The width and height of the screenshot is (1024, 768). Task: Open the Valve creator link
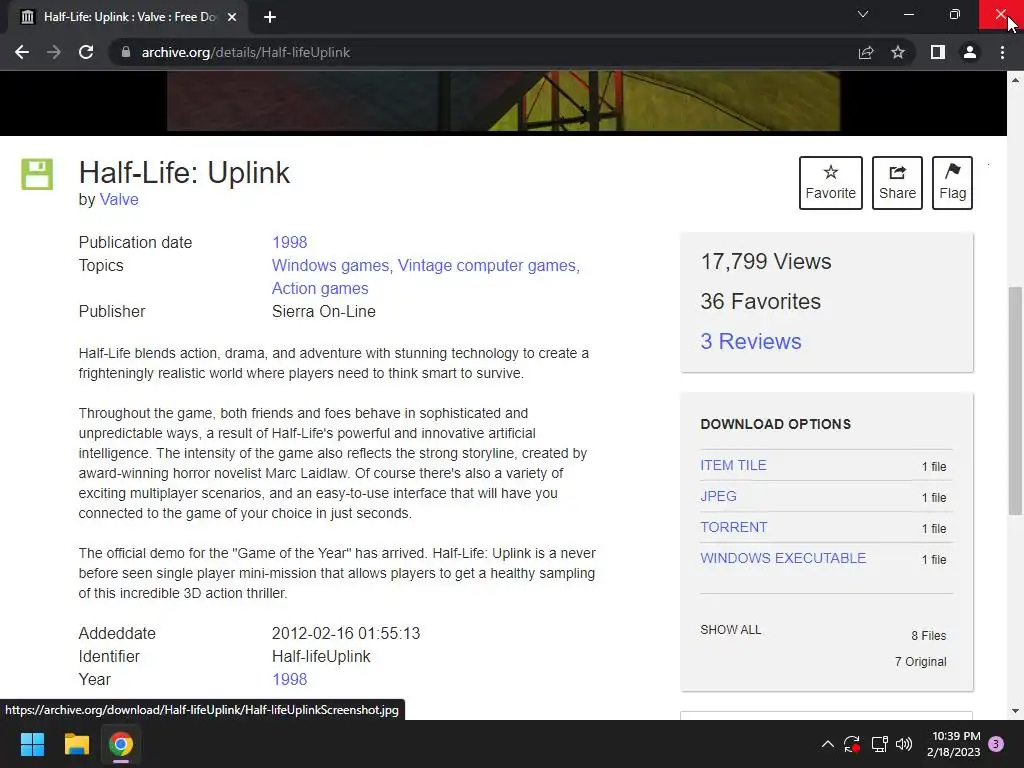(119, 199)
